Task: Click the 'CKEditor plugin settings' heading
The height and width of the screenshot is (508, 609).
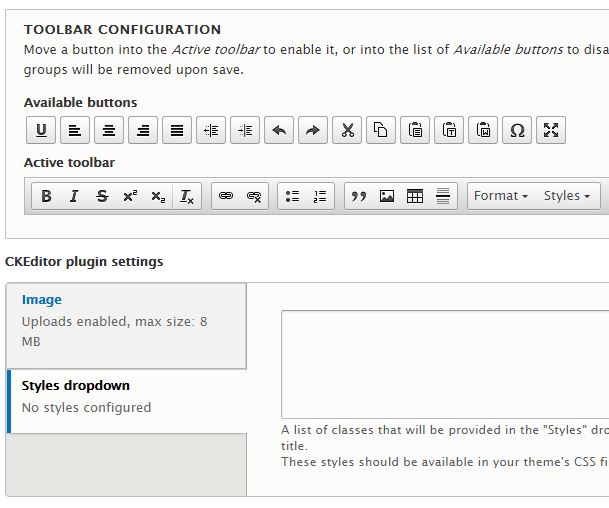Action: (x=84, y=262)
